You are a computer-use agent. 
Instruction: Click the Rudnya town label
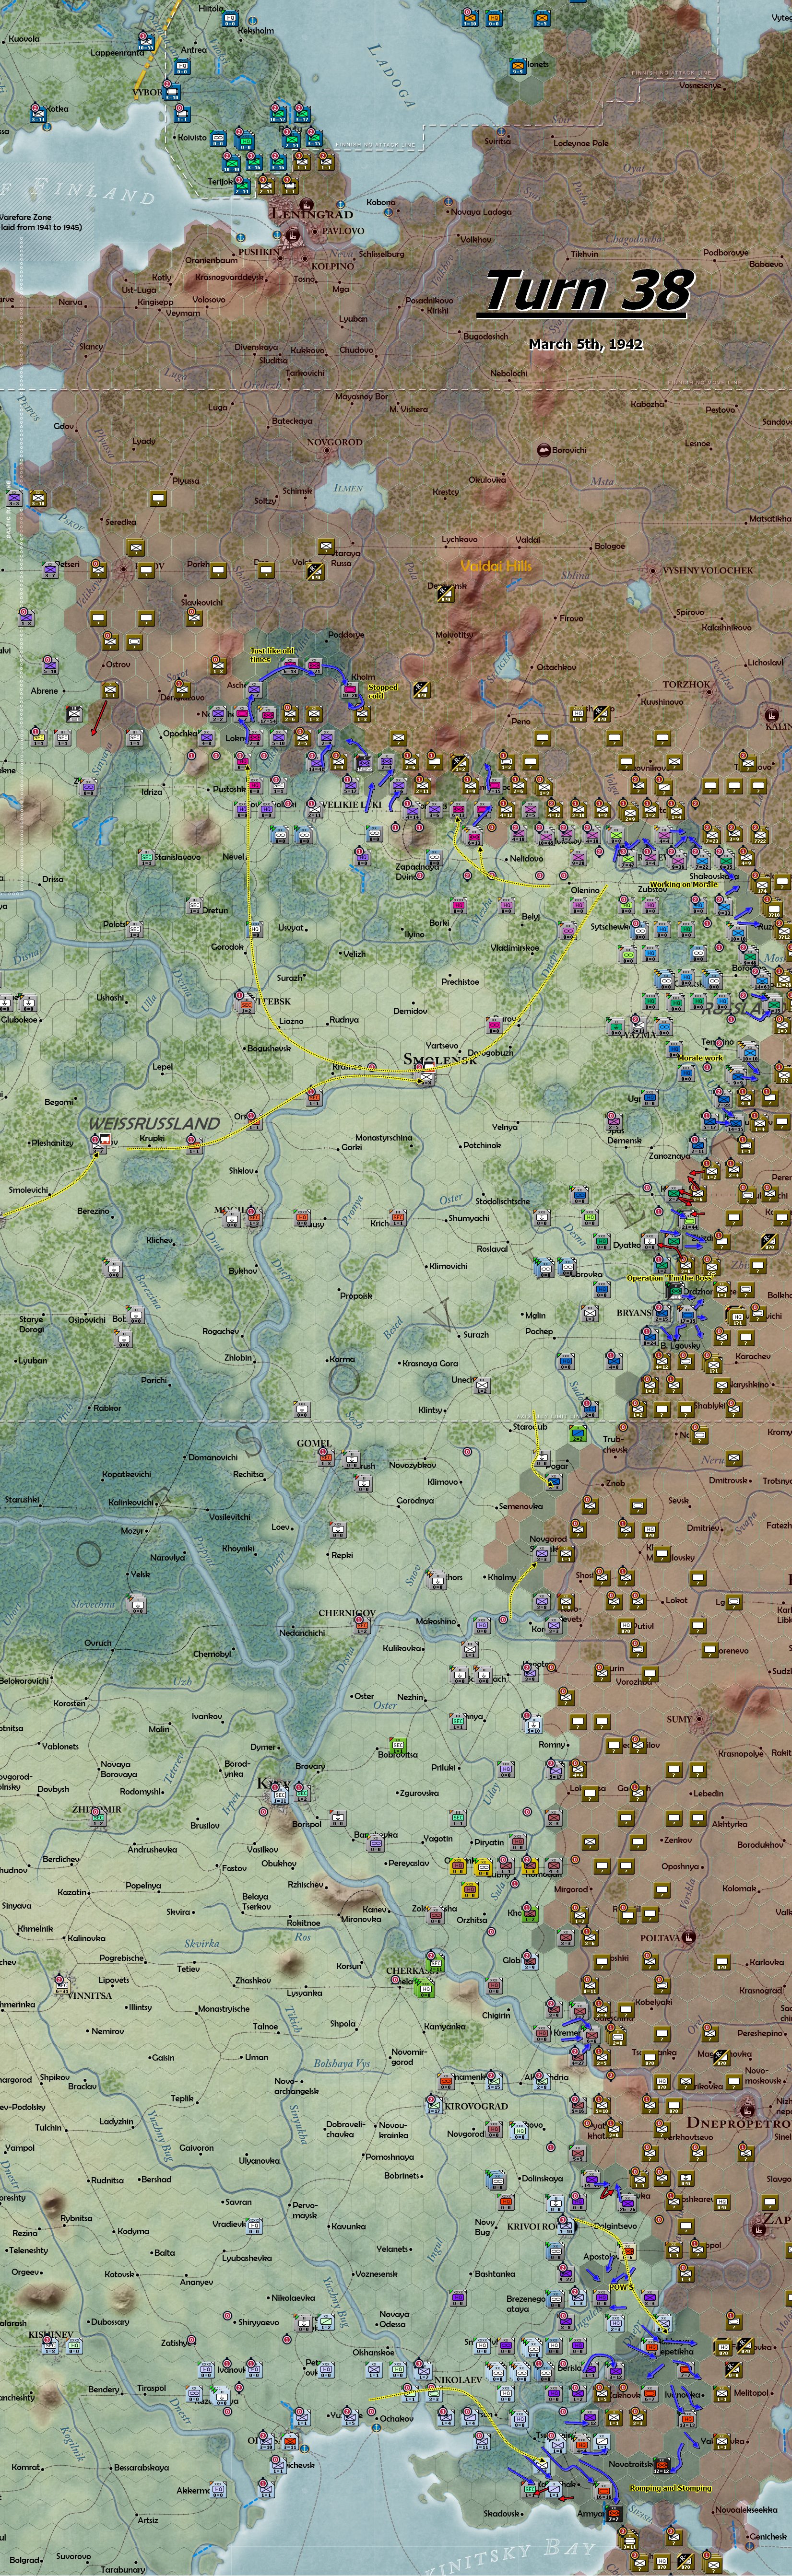343,1020
